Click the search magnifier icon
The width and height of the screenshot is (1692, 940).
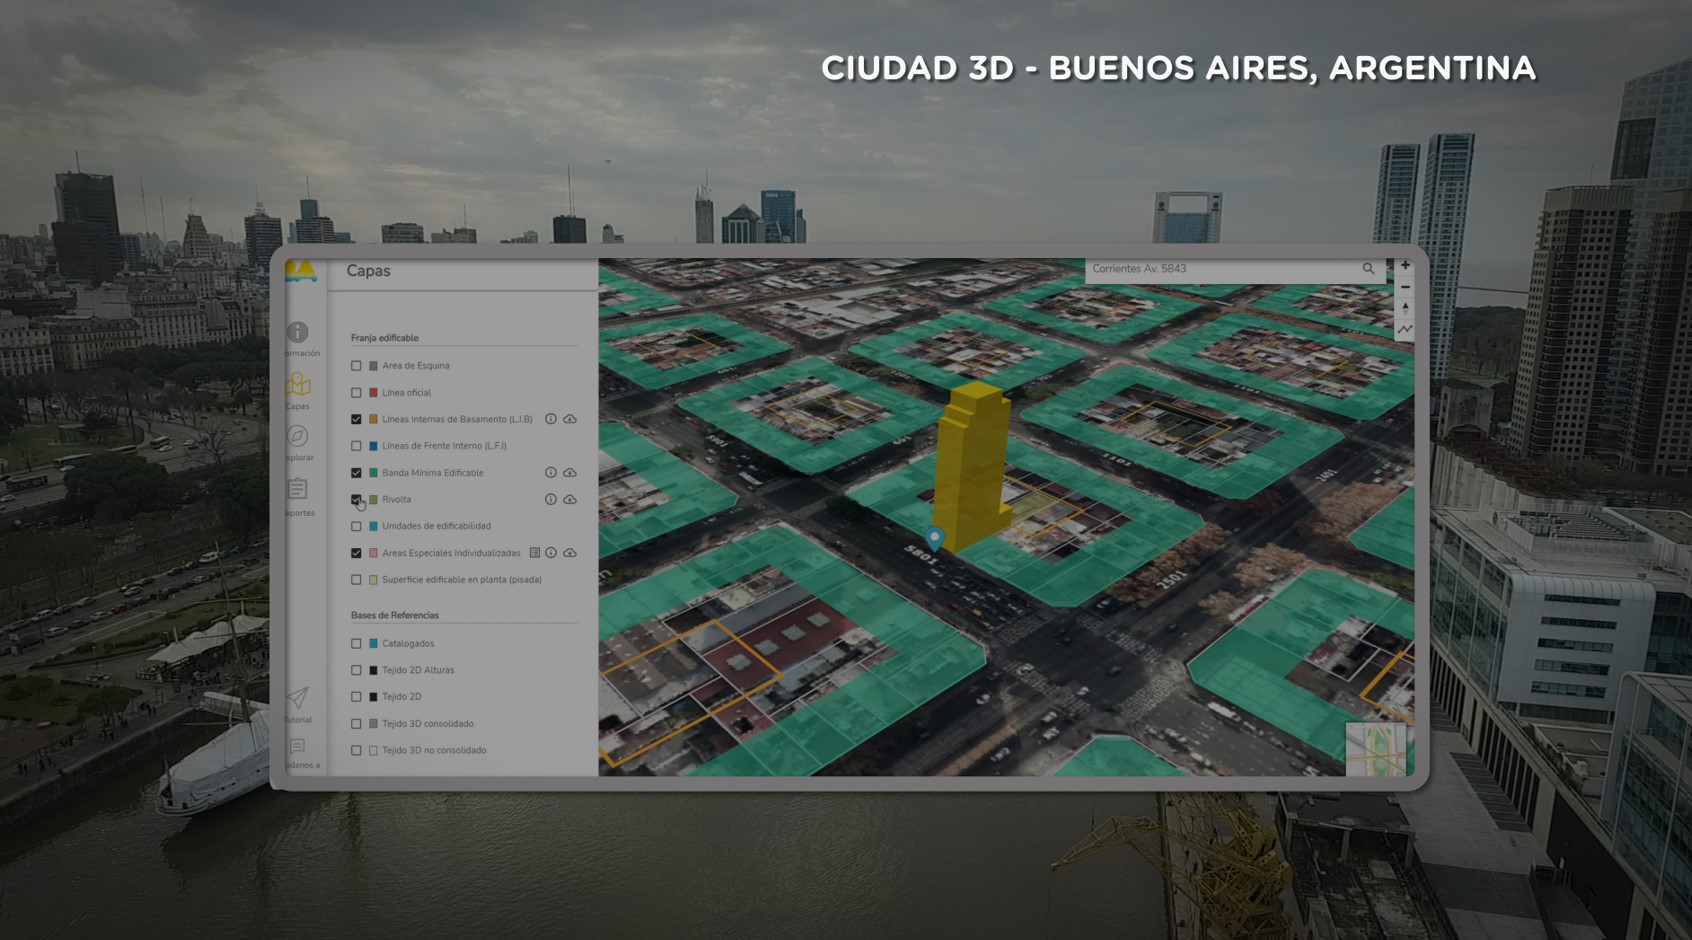[x=1368, y=269]
